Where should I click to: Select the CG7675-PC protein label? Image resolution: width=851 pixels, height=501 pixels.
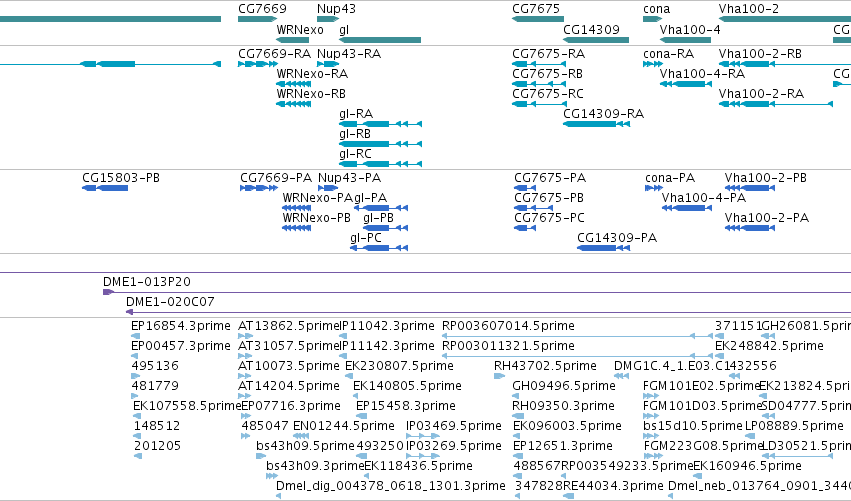point(549,218)
